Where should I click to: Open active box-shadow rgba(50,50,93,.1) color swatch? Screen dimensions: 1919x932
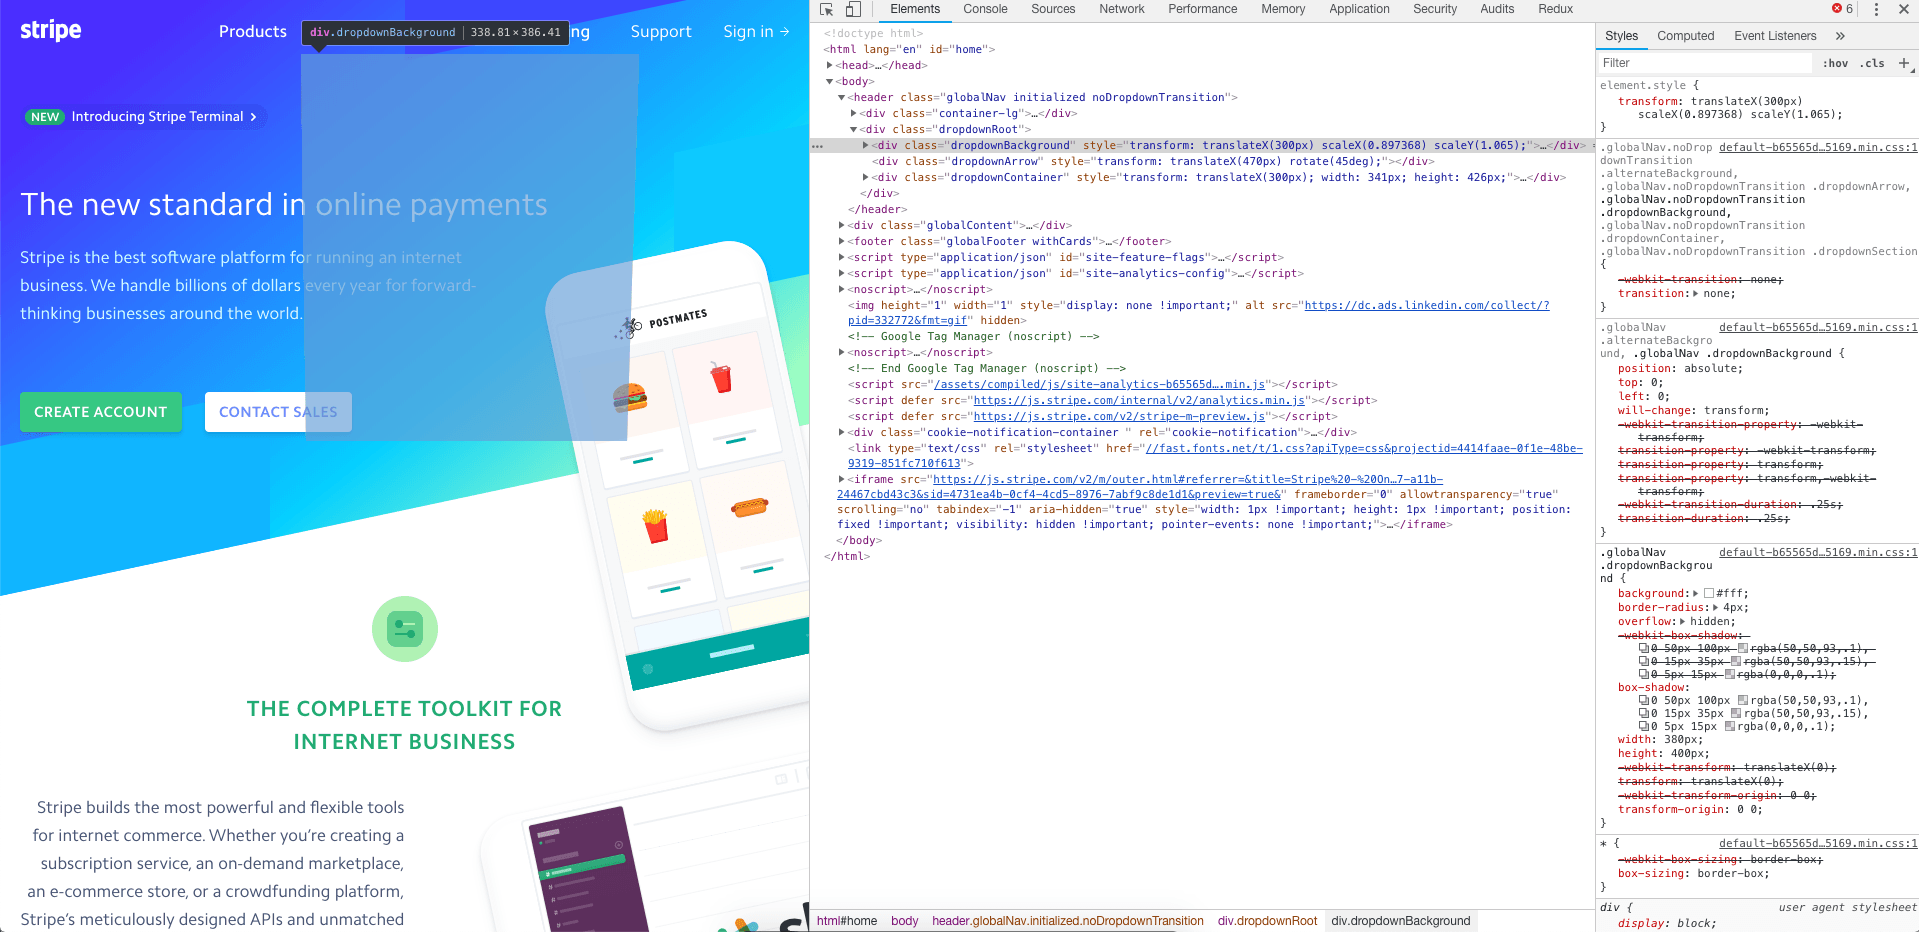[x=1744, y=701]
